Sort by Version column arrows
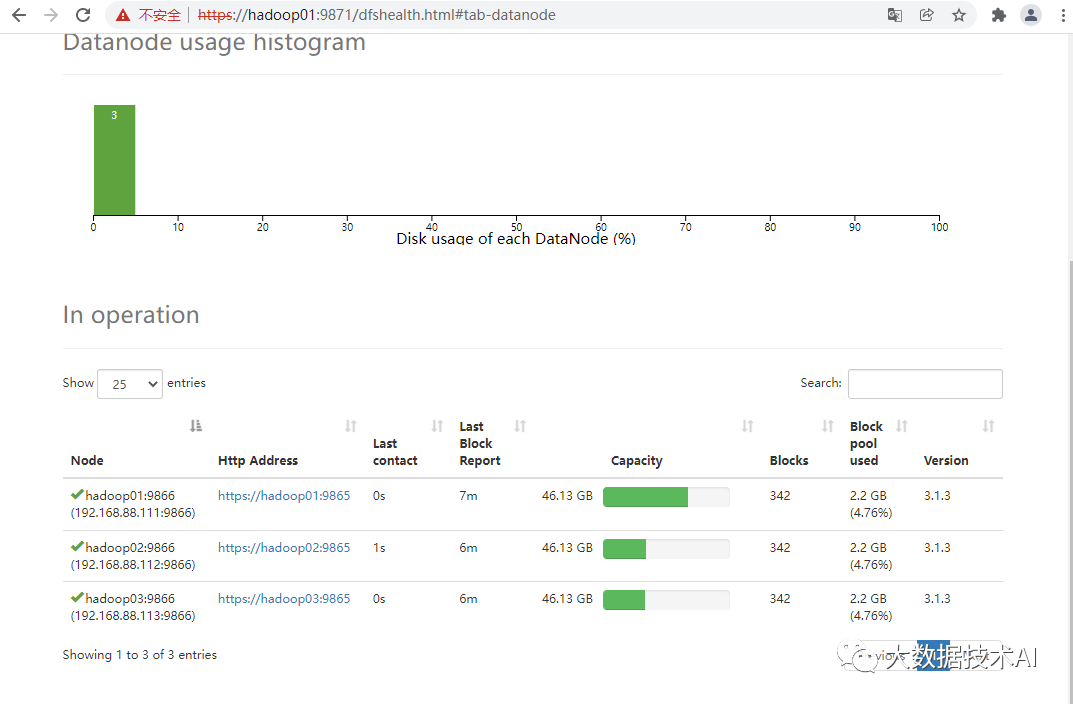 [x=988, y=426]
